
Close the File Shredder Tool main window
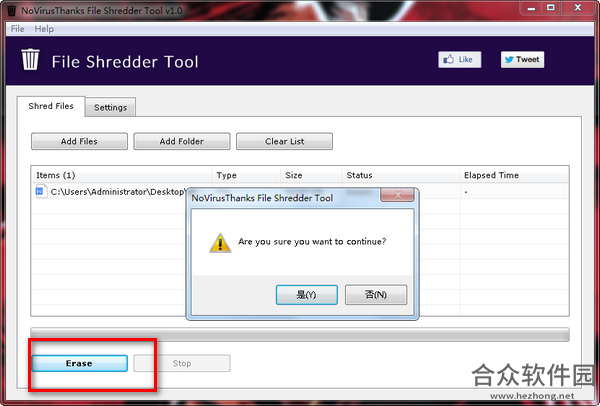578,8
